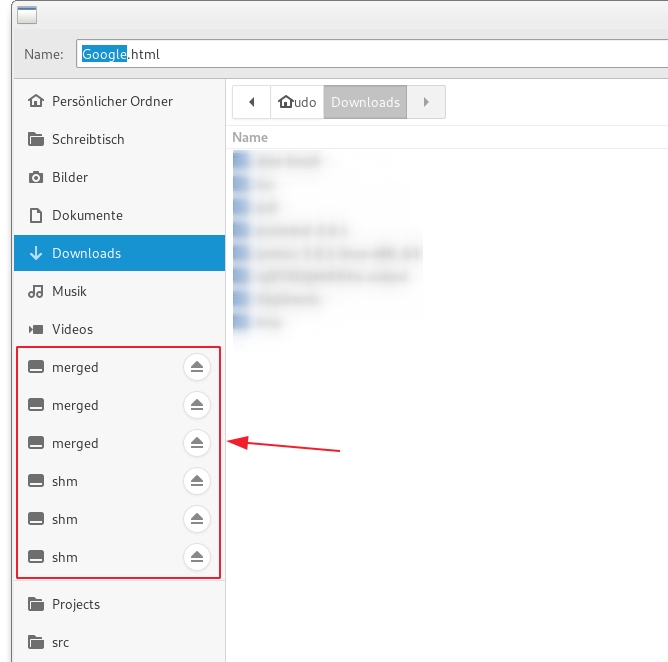Choose the Musik folder in sidebar

coord(69,291)
